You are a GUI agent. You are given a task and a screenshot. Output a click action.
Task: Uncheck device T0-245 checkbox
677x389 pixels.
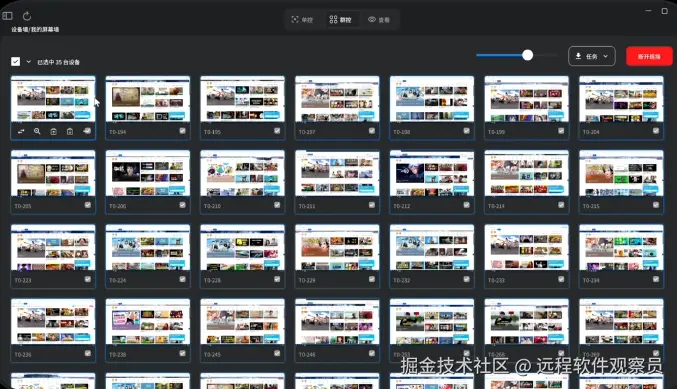(x=277, y=354)
